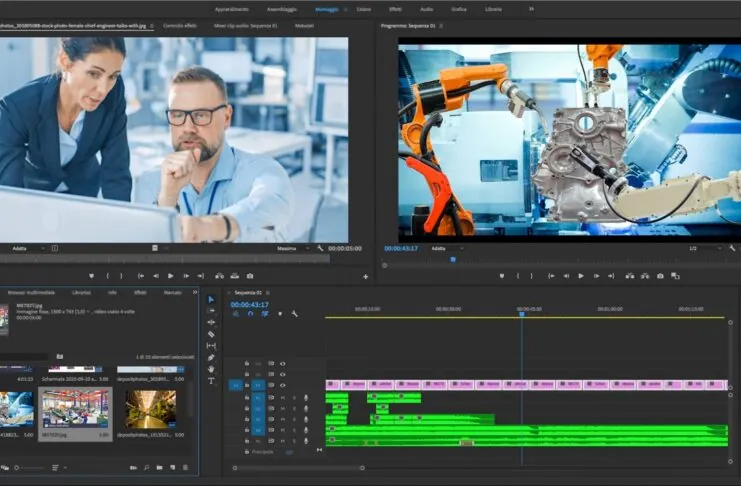The image size is (741, 486).
Task: Toggle the lock on the top video track
Action: coord(247,364)
